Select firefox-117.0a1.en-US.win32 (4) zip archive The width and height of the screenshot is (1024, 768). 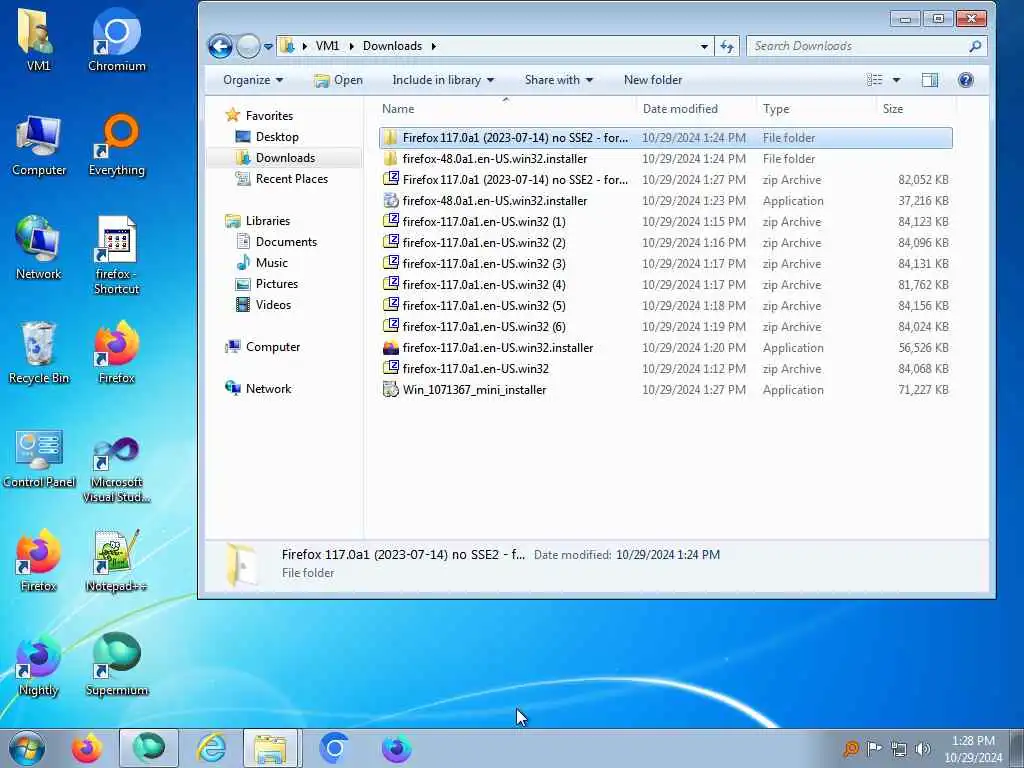click(665, 285)
